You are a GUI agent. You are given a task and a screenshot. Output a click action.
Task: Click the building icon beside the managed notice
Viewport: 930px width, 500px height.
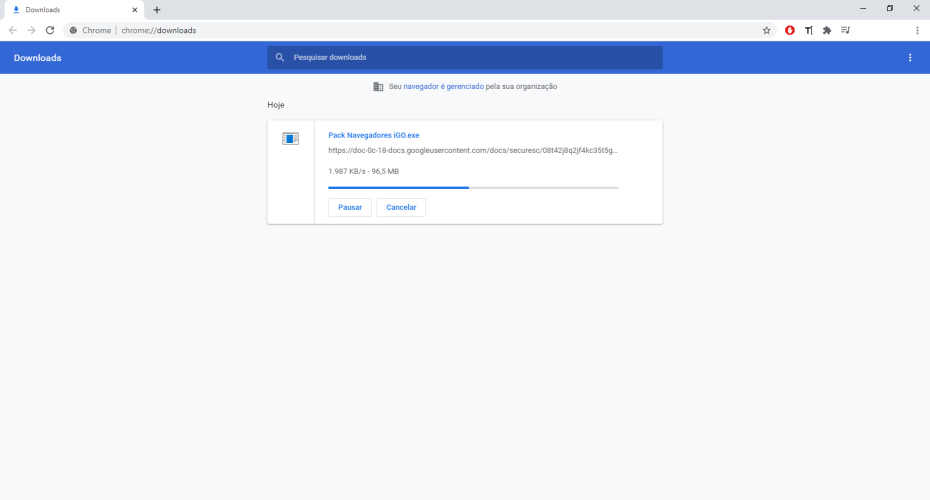click(x=378, y=87)
